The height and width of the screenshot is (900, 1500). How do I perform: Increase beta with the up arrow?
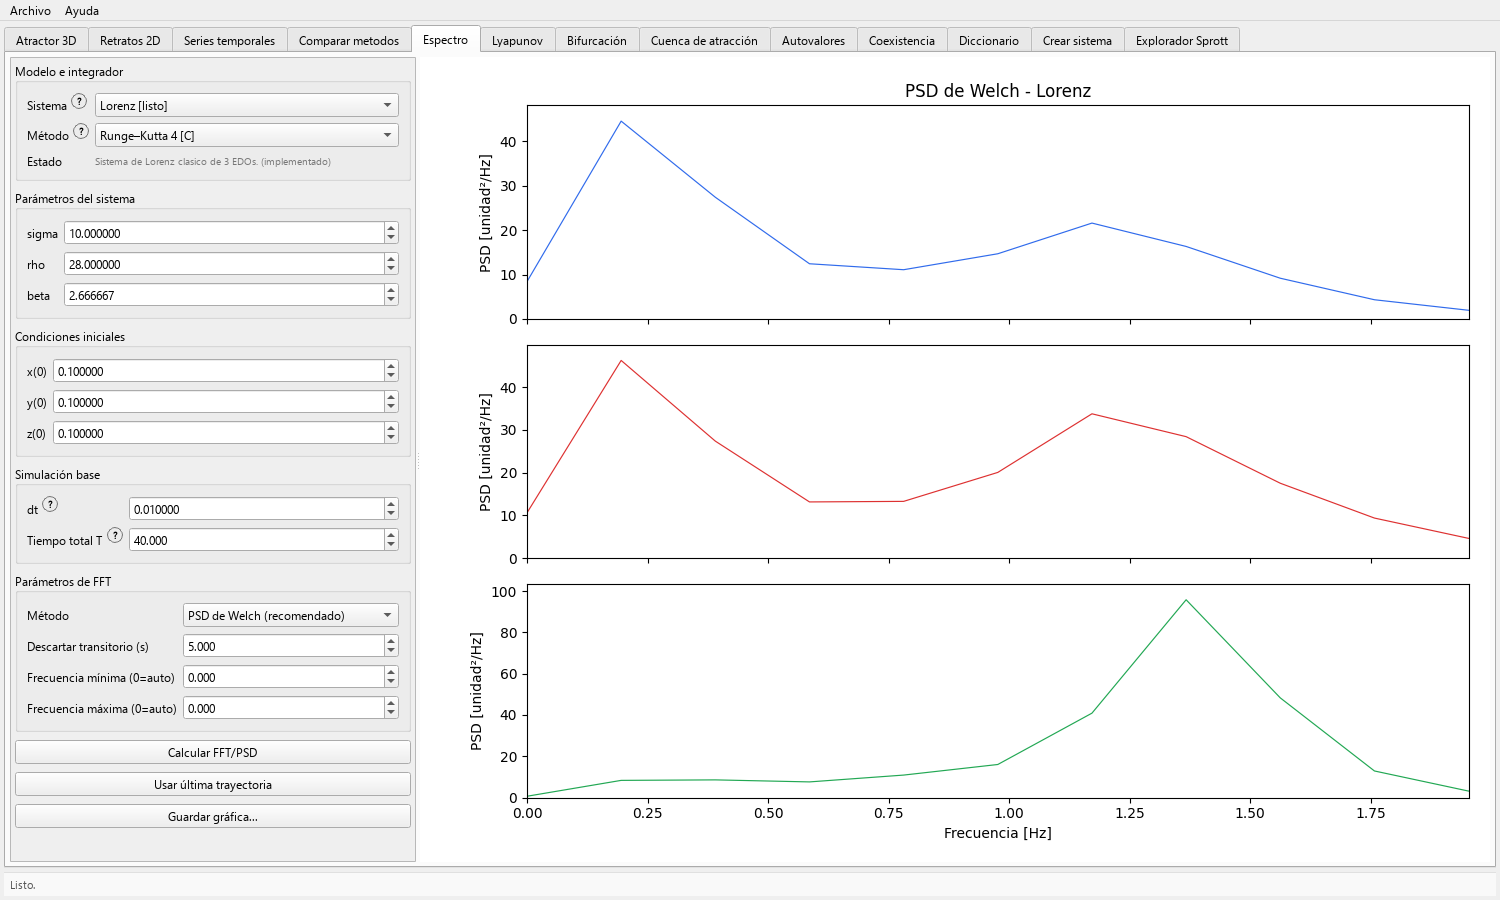point(391,290)
